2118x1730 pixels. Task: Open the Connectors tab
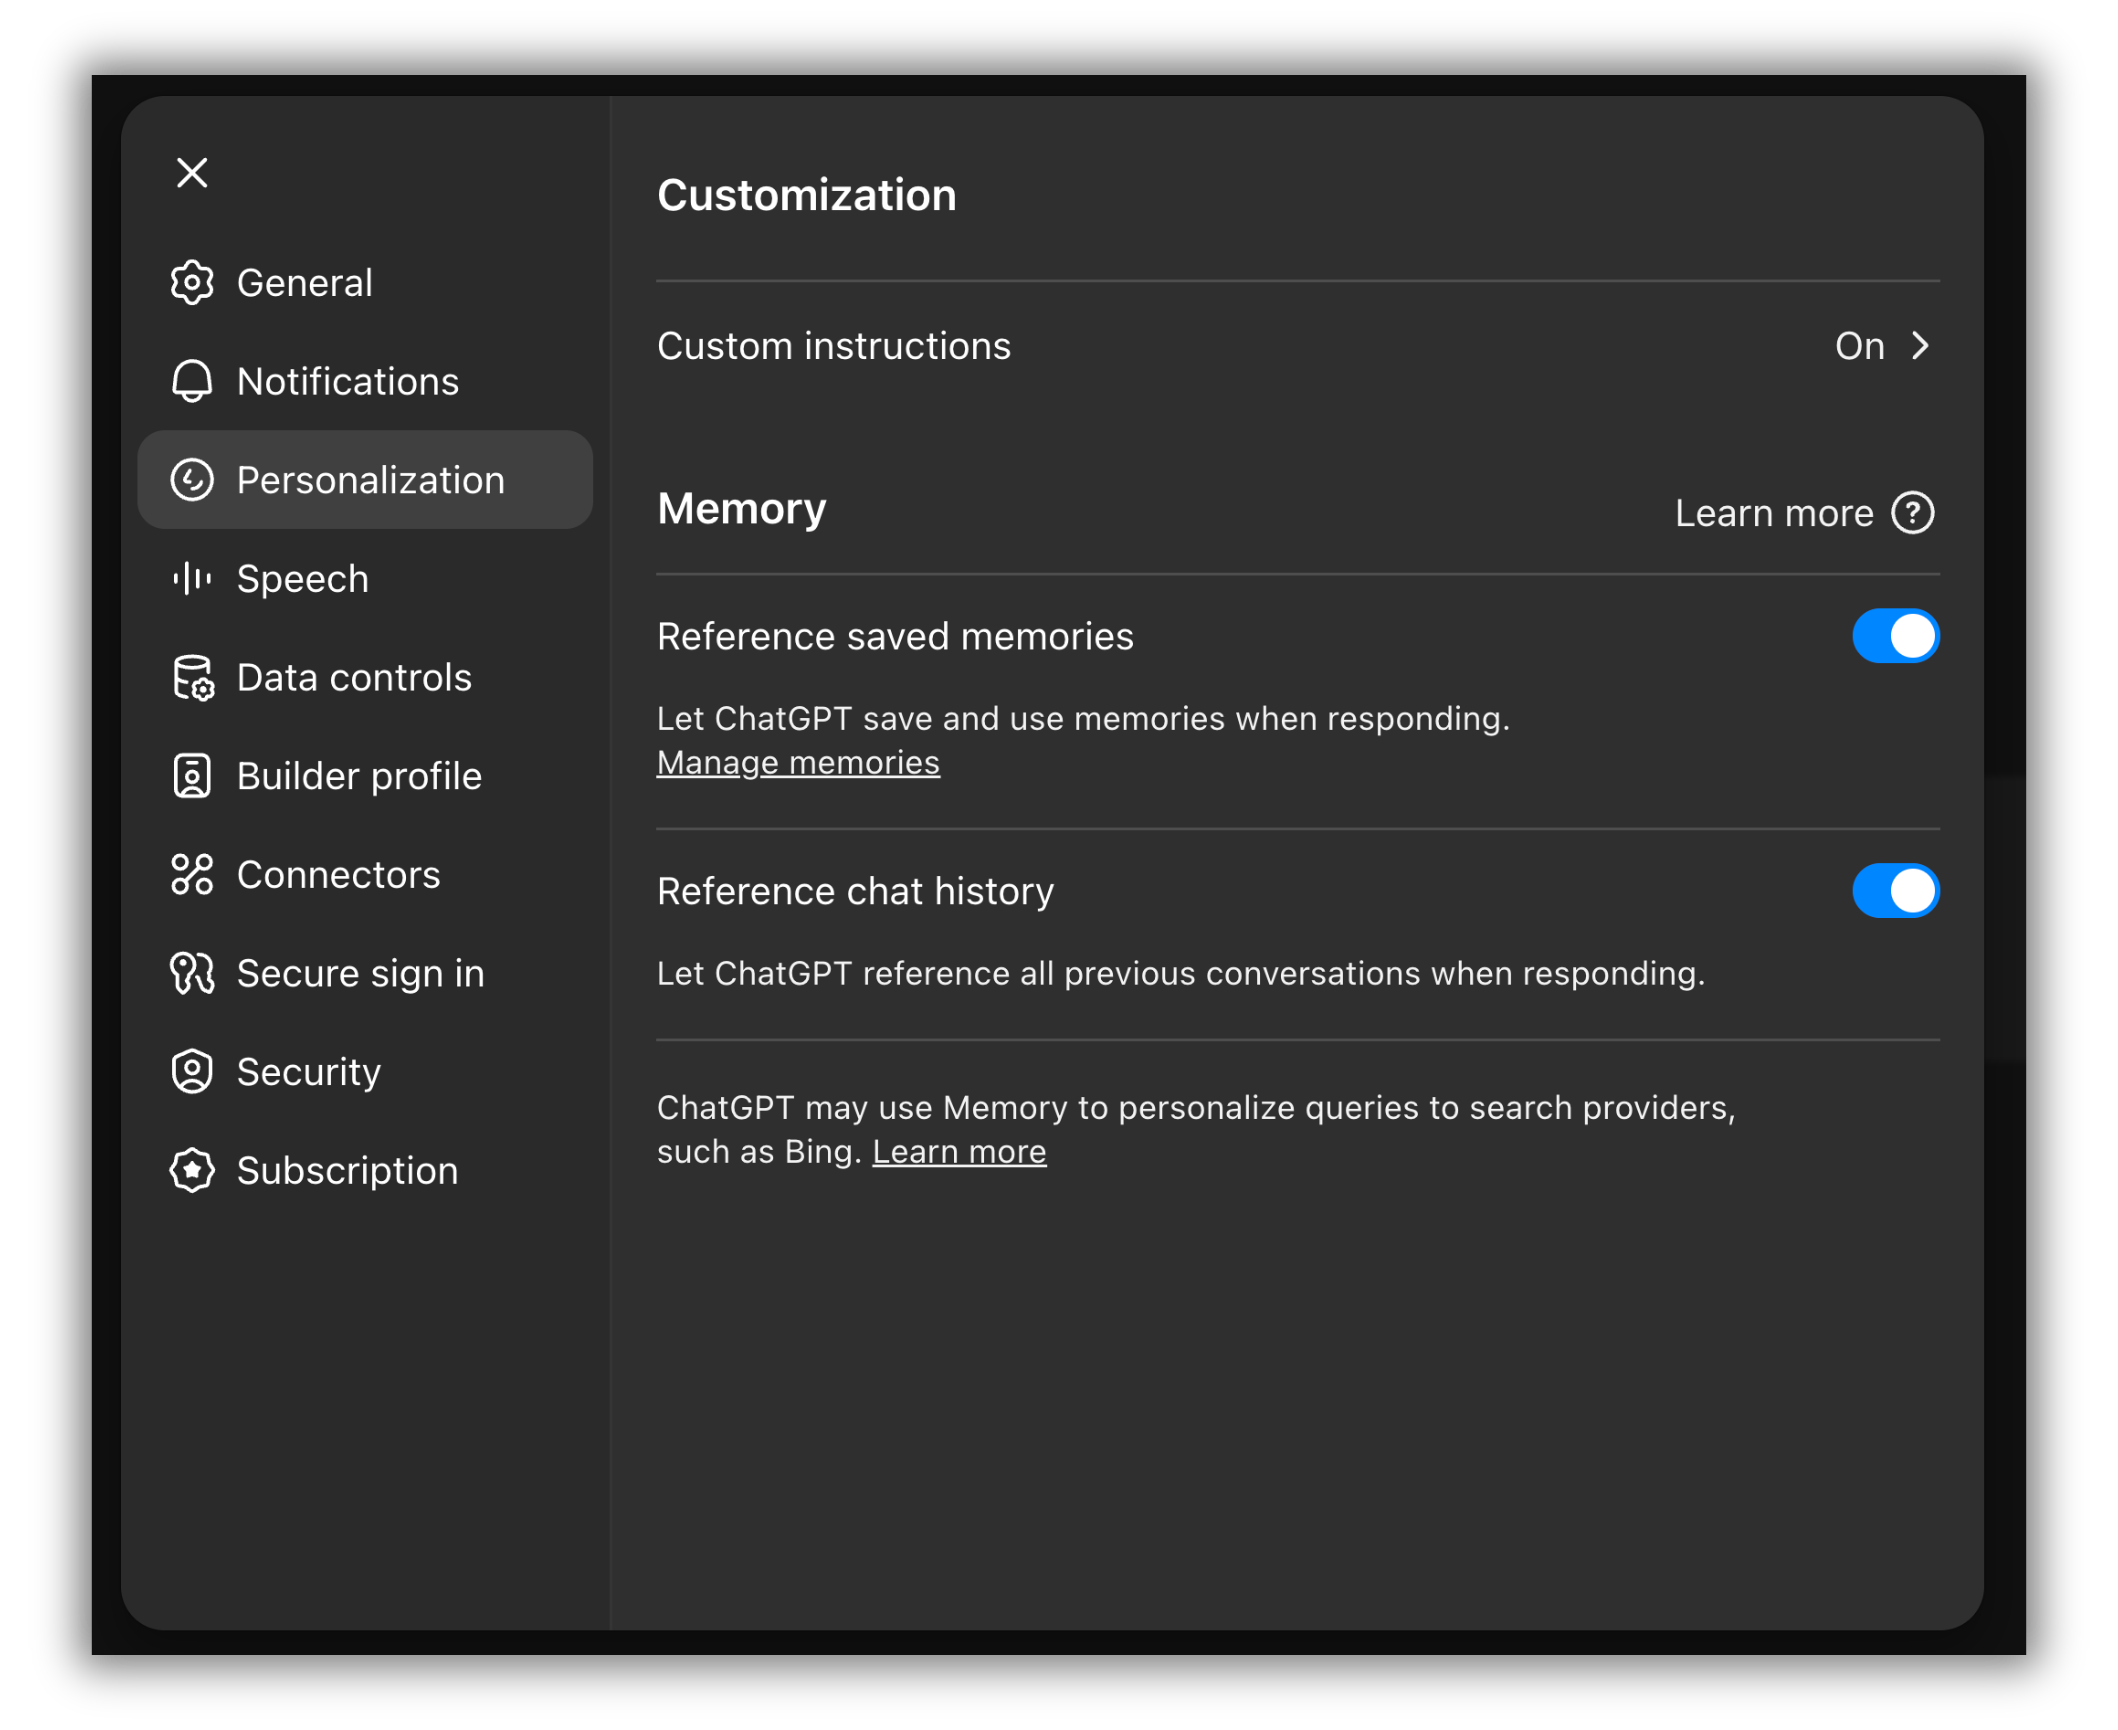pos(365,874)
